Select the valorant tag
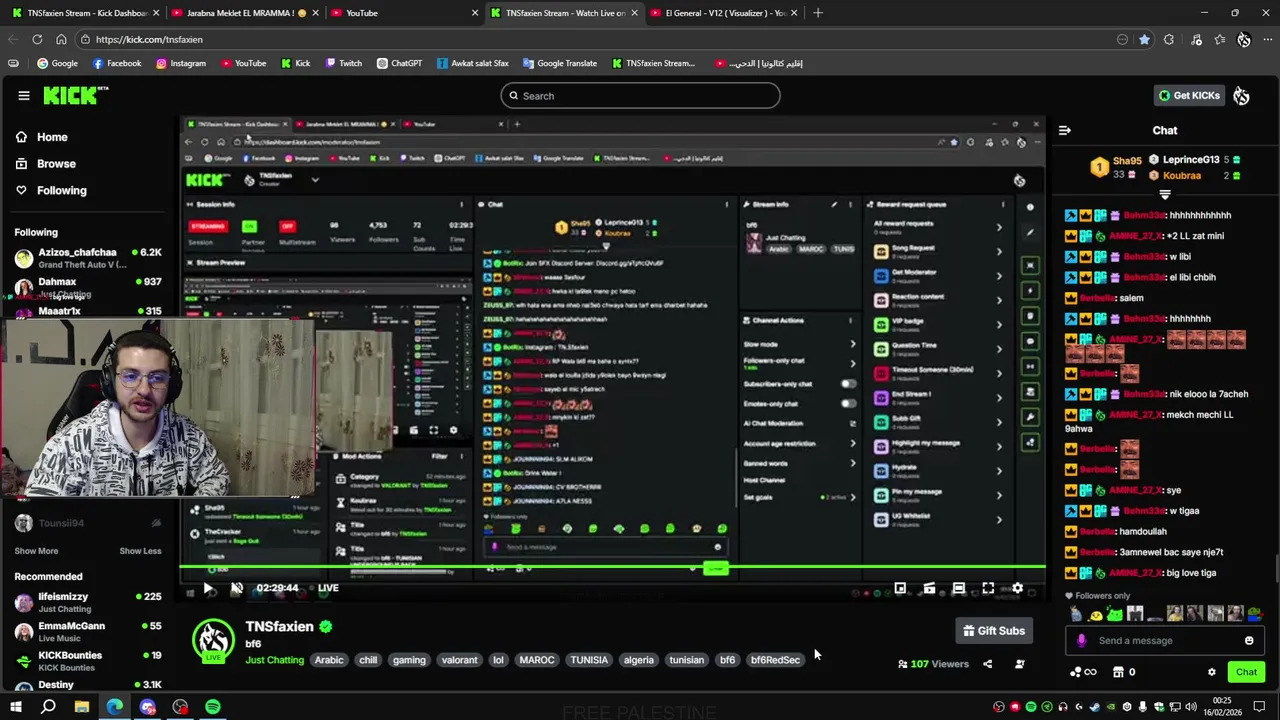This screenshot has height=720, width=1280. pos(460,660)
